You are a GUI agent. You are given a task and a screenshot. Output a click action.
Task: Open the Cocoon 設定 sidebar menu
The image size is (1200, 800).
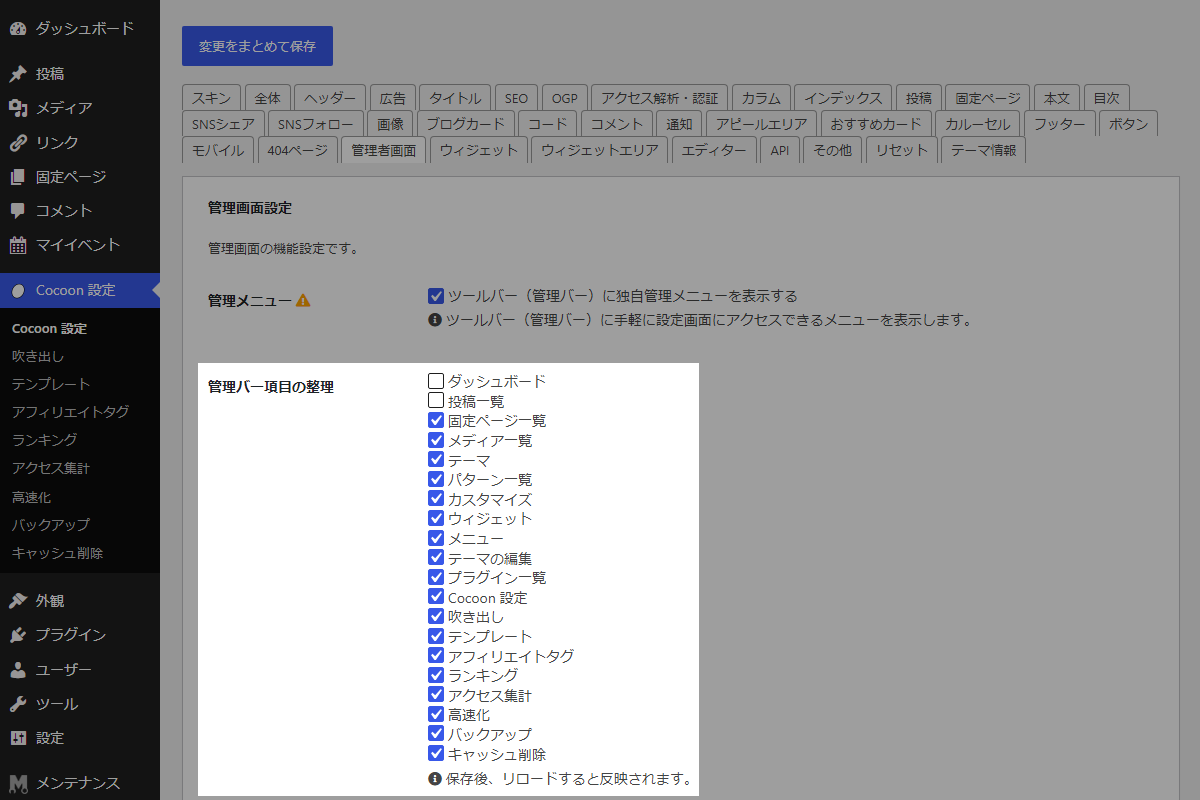(75, 290)
